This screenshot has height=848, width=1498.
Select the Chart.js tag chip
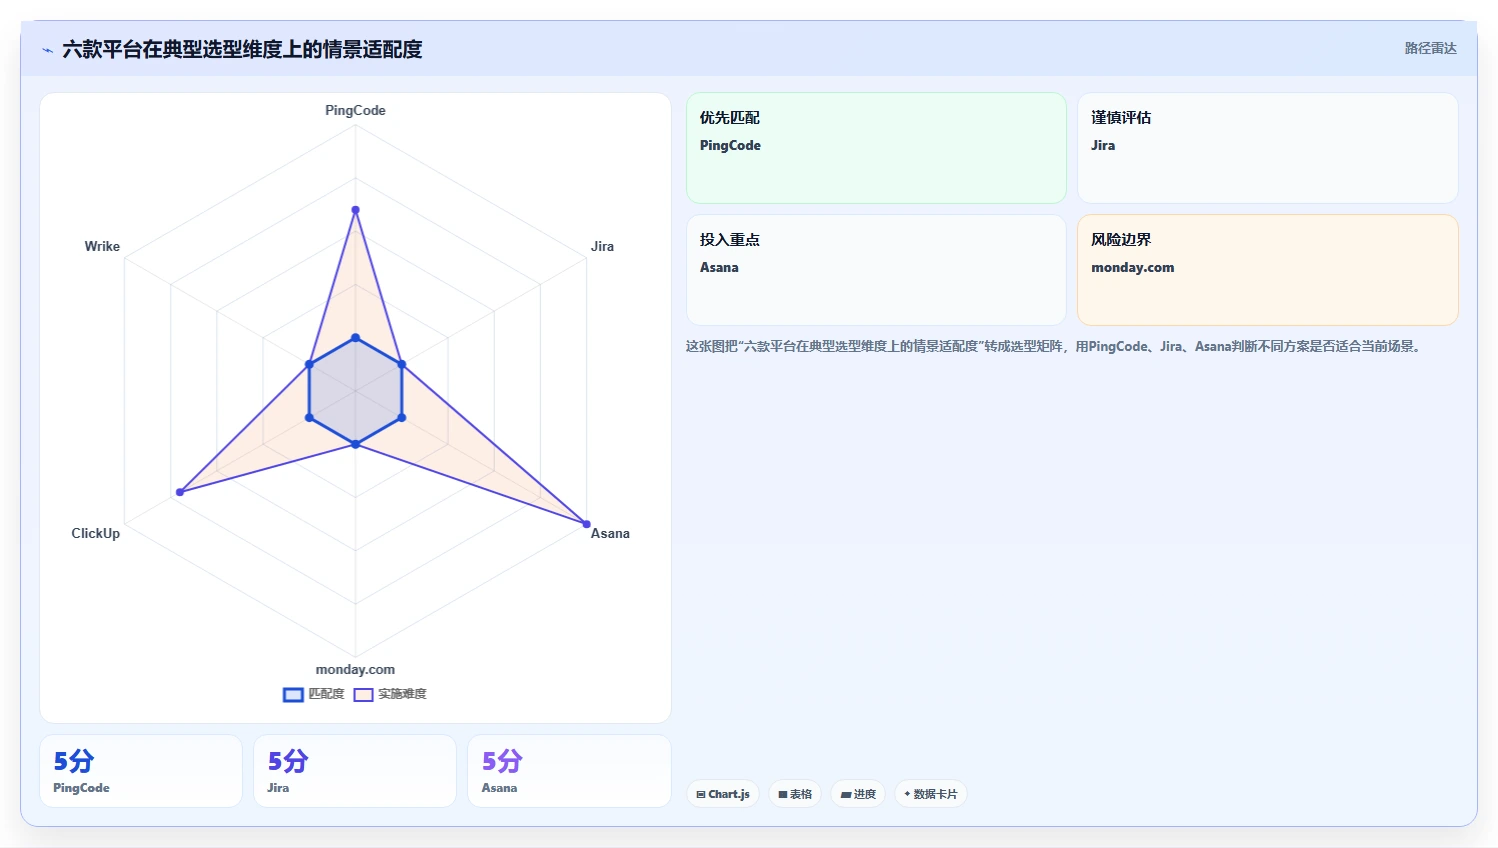(723, 794)
